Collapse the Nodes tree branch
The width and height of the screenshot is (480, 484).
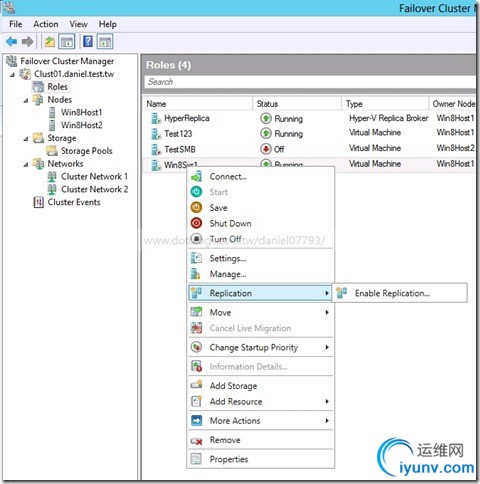coord(26,100)
